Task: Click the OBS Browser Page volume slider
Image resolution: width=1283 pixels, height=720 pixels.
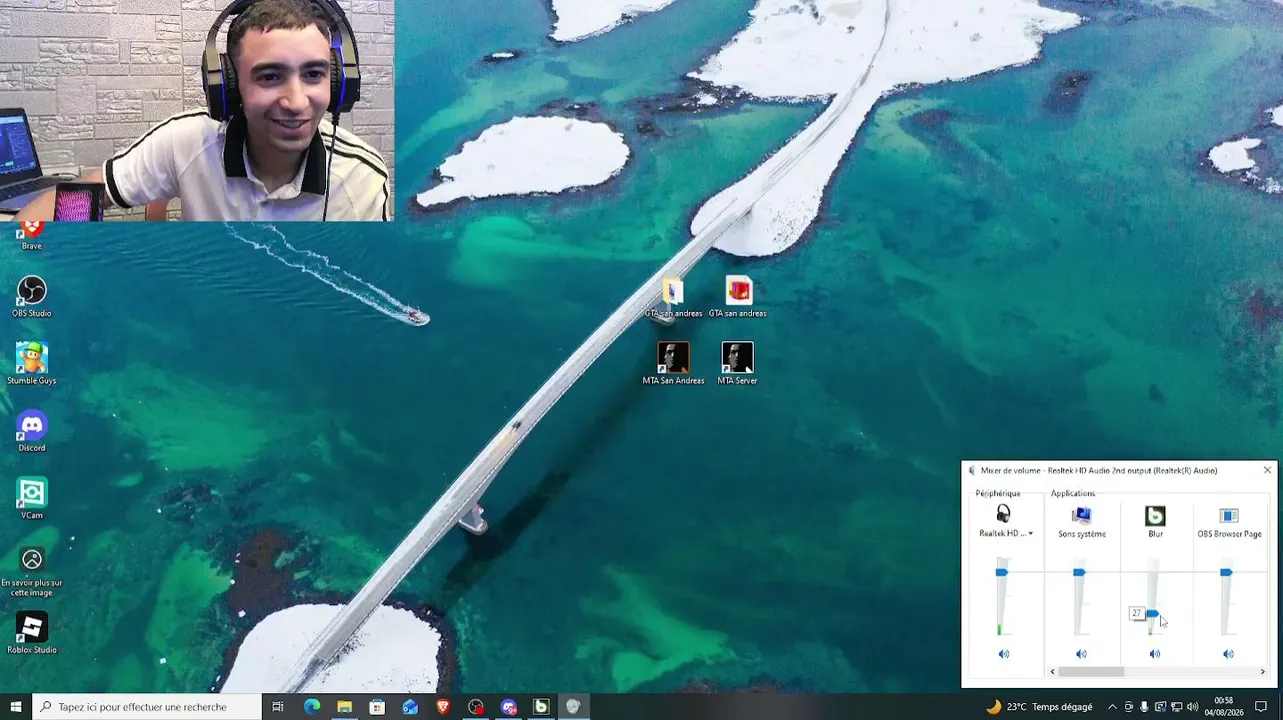Action: (1226, 572)
